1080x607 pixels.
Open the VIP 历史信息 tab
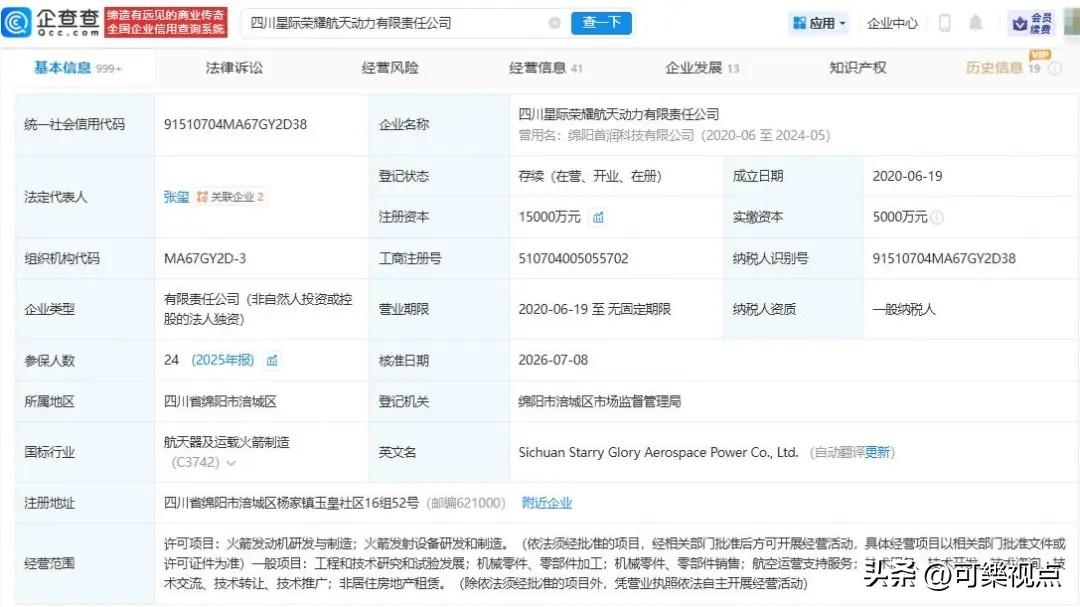pos(1002,67)
